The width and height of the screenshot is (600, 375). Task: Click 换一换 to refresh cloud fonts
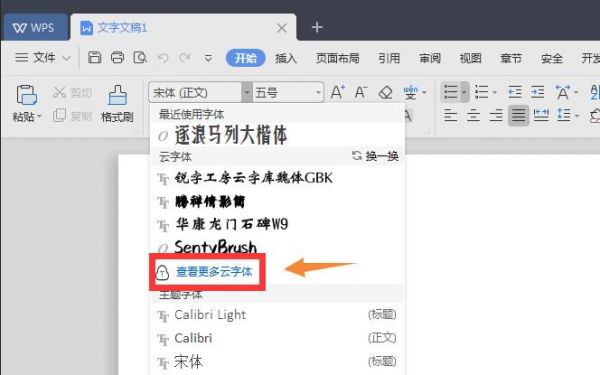point(375,156)
